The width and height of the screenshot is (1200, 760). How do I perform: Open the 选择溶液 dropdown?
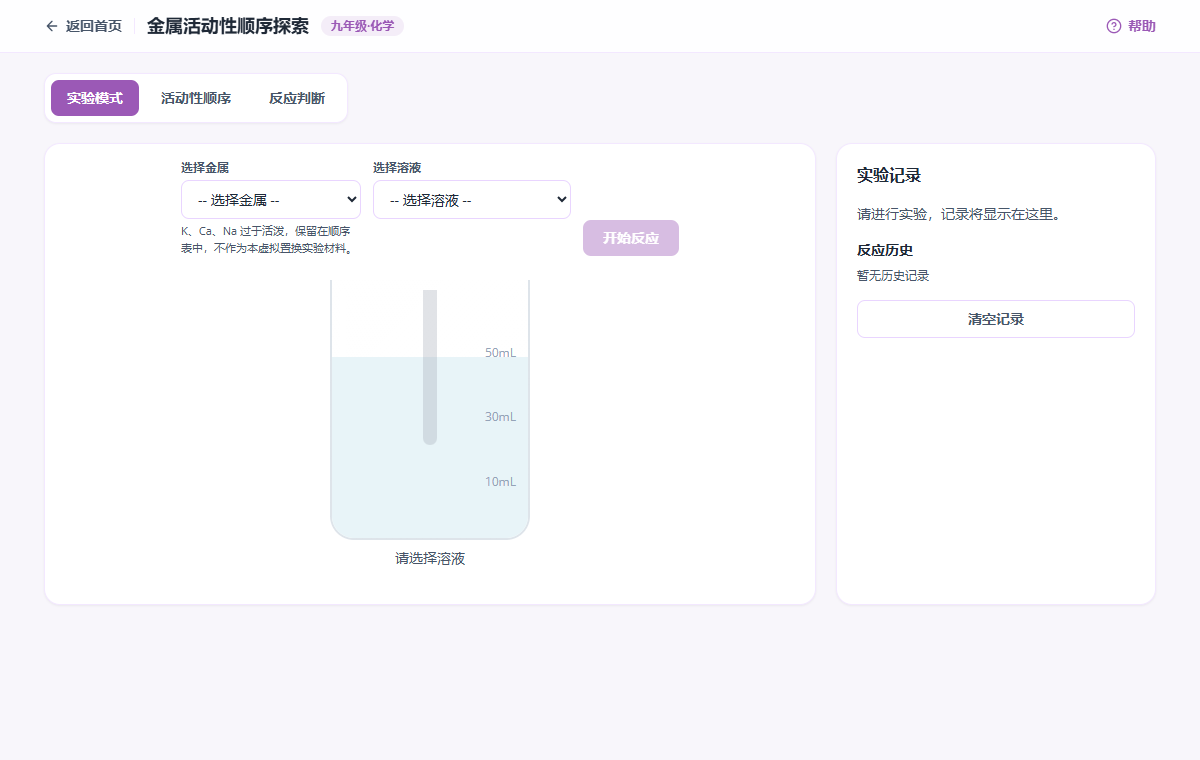[x=472, y=200]
